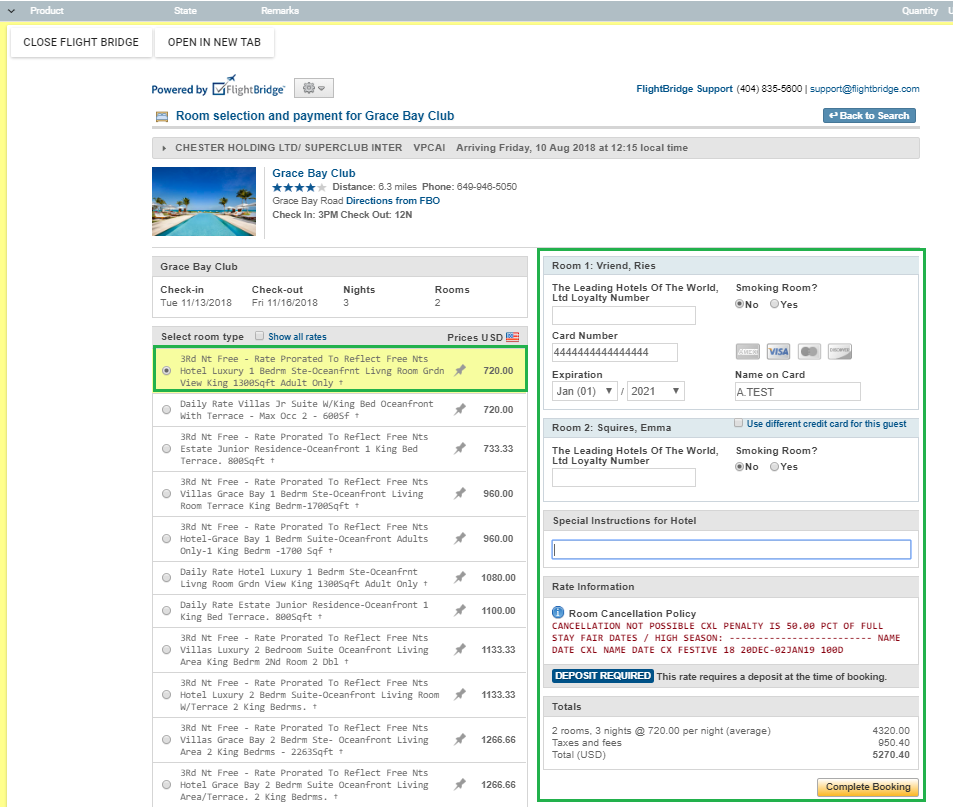Click the hotel star rating
This screenshot has height=807, width=953.
point(299,187)
